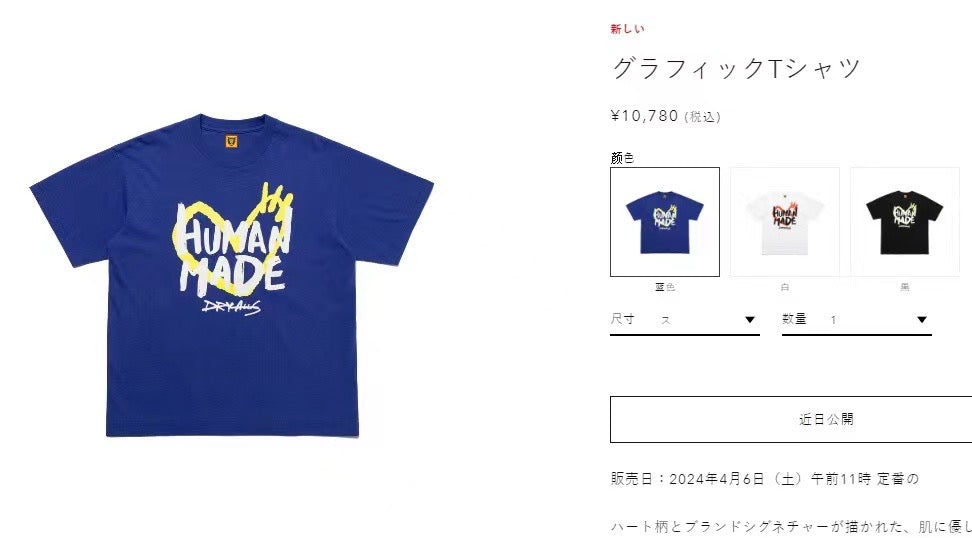Screen dimensions: 972x538
Task: Select the blue T-shirt color thumbnail
Action: coord(665,222)
